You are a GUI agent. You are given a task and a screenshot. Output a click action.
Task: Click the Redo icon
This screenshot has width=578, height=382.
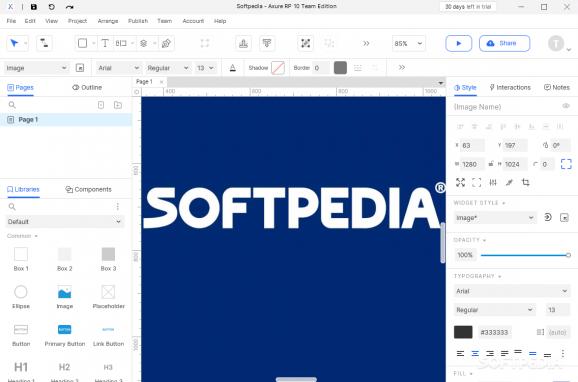(69, 7)
